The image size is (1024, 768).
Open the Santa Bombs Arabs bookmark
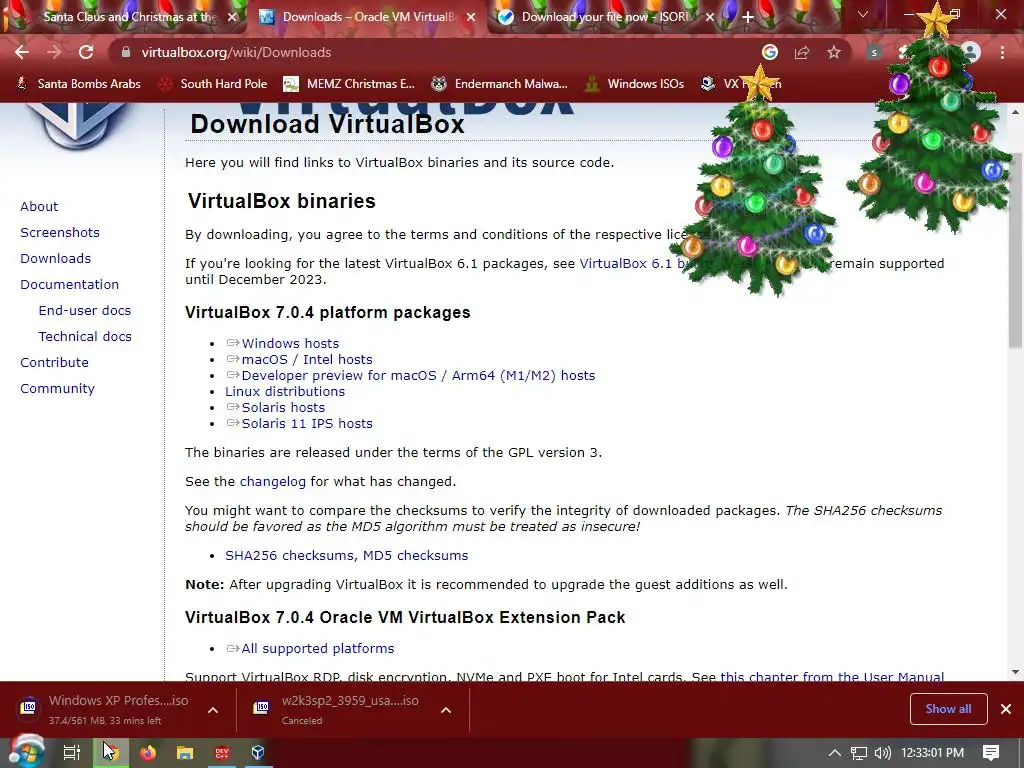coord(78,84)
